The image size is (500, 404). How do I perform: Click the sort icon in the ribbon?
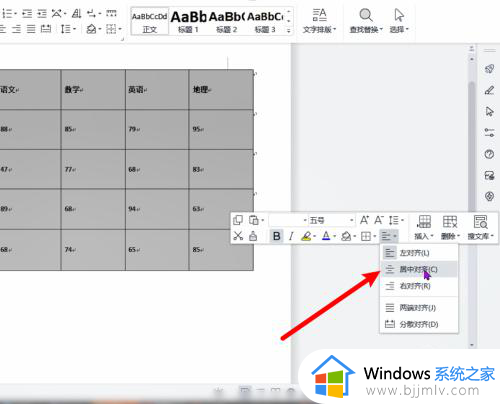pyautogui.click(x=77, y=14)
